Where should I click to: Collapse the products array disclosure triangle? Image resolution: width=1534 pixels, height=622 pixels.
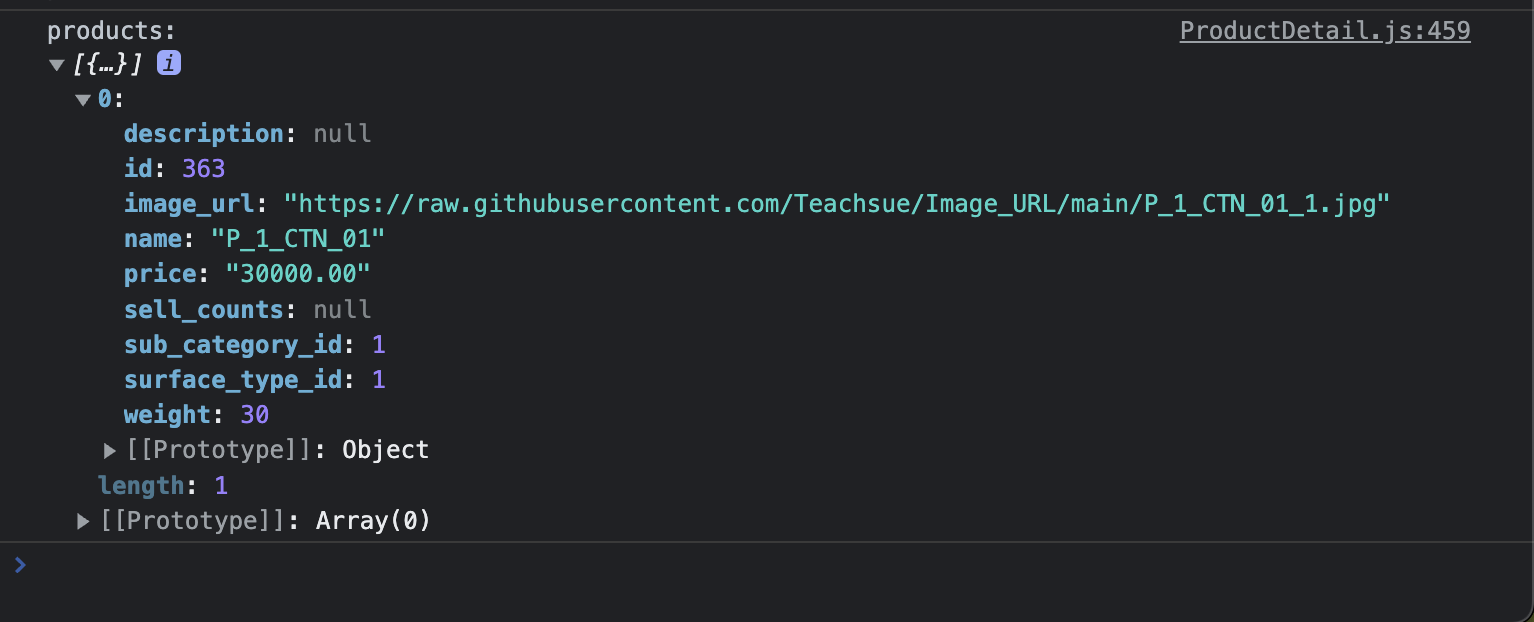pyautogui.click(x=57, y=65)
